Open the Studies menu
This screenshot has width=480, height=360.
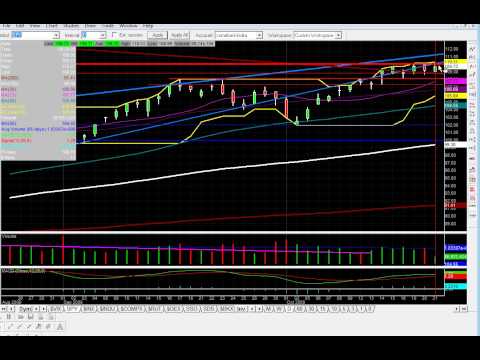click(x=71, y=26)
